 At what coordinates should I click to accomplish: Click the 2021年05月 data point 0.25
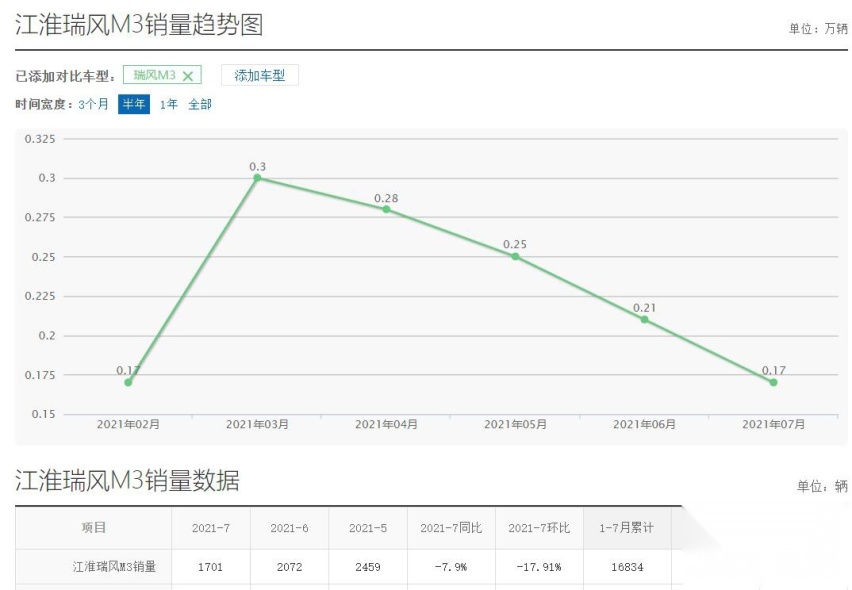(x=515, y=256)
